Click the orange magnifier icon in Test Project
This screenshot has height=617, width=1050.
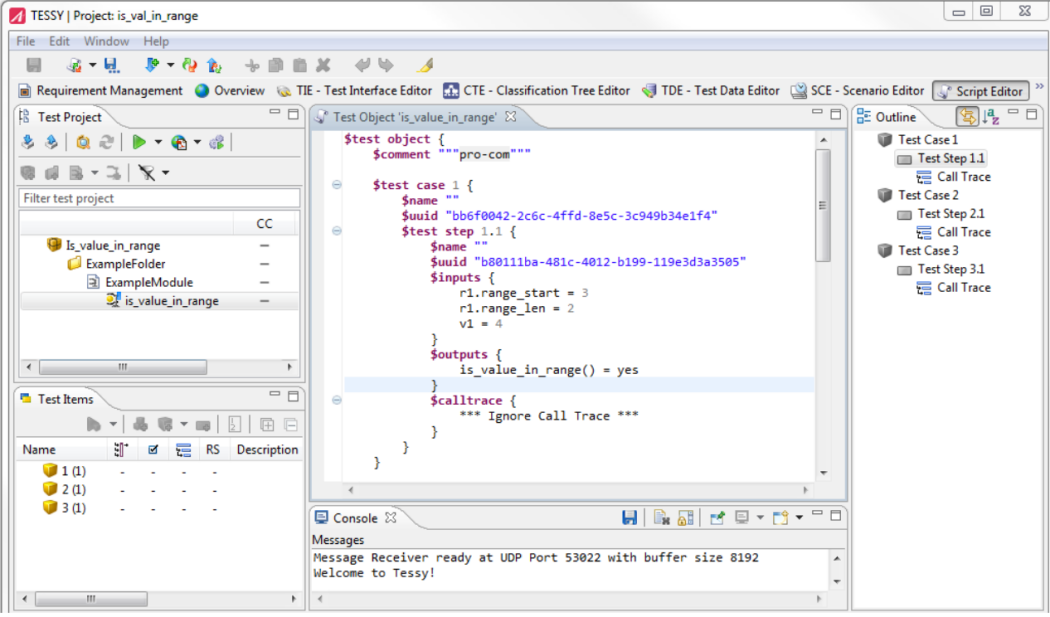coord(84,143)
